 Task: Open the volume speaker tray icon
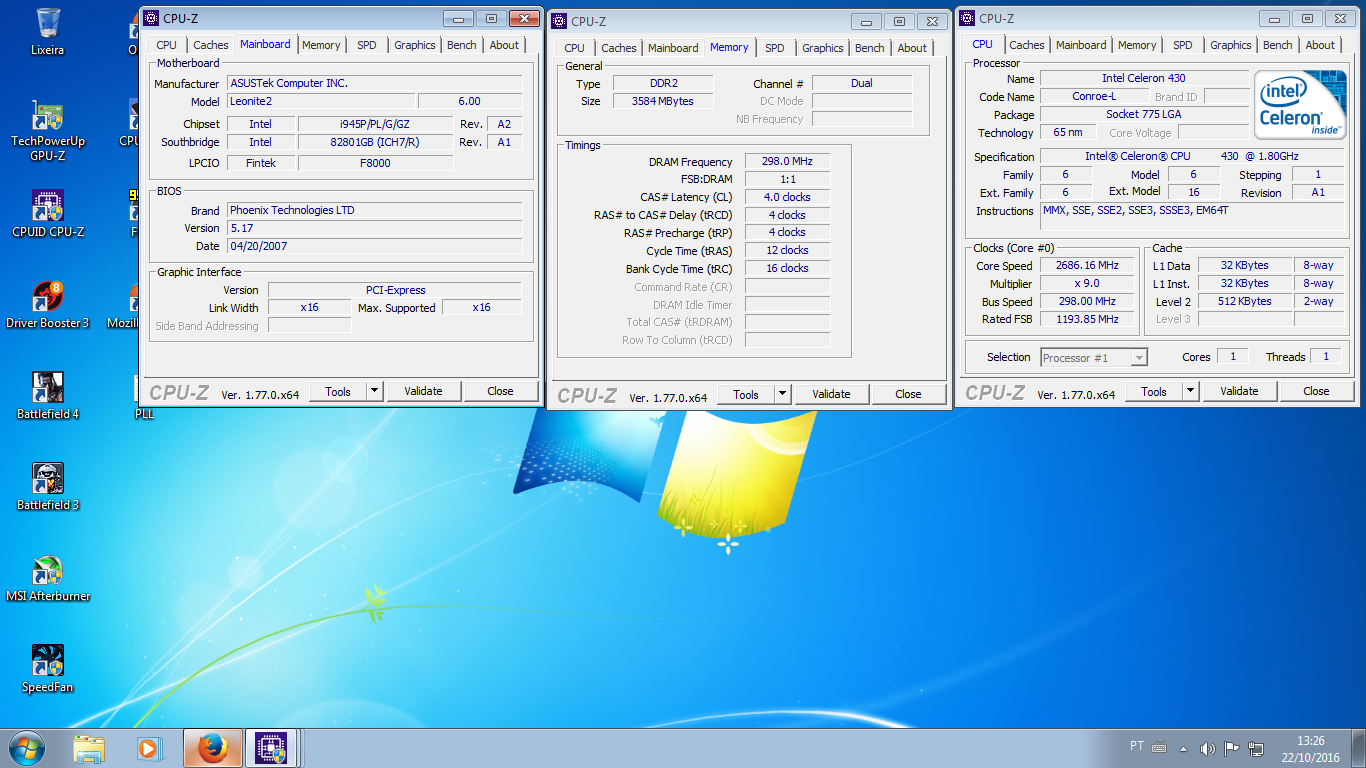tap(1208, 748)
